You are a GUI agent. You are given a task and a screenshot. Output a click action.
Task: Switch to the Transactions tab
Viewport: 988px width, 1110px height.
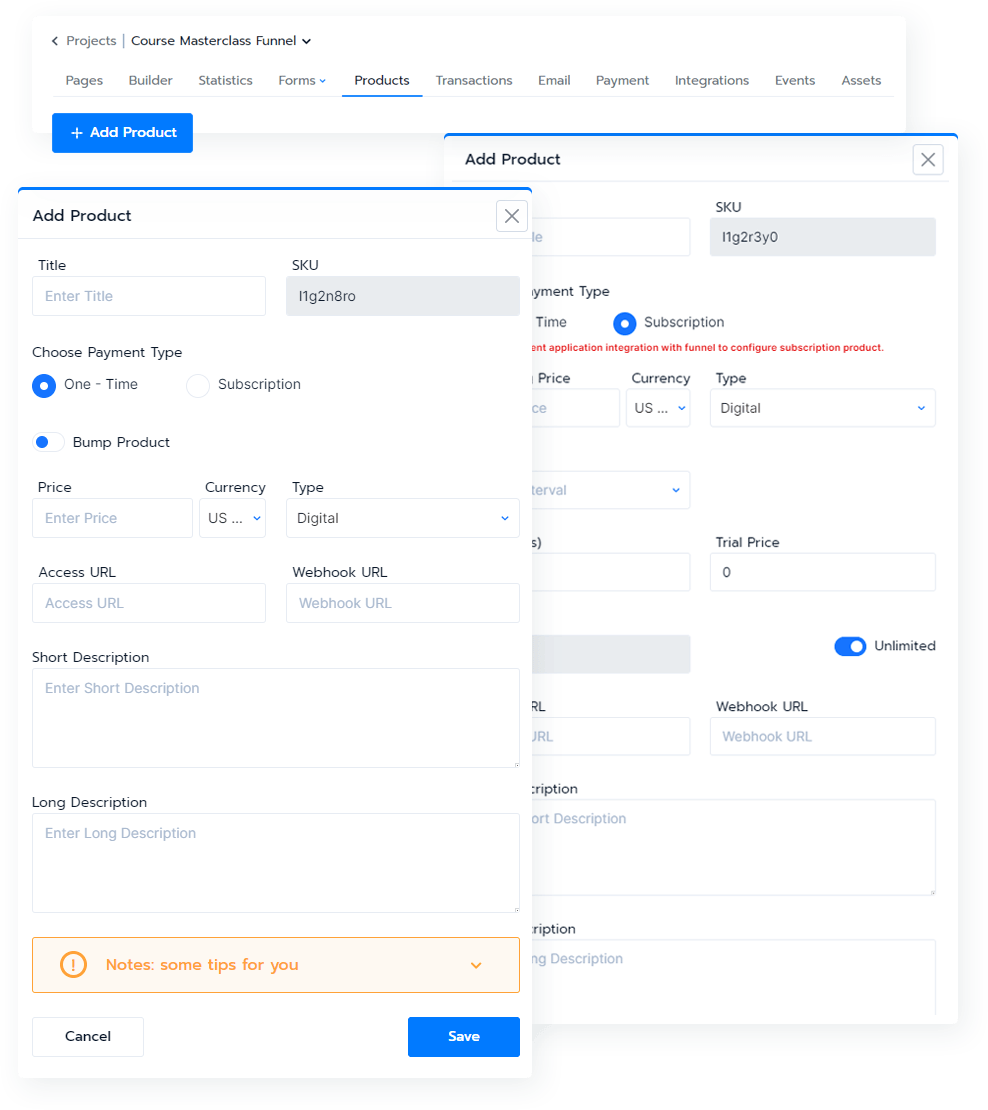(473, 80)
